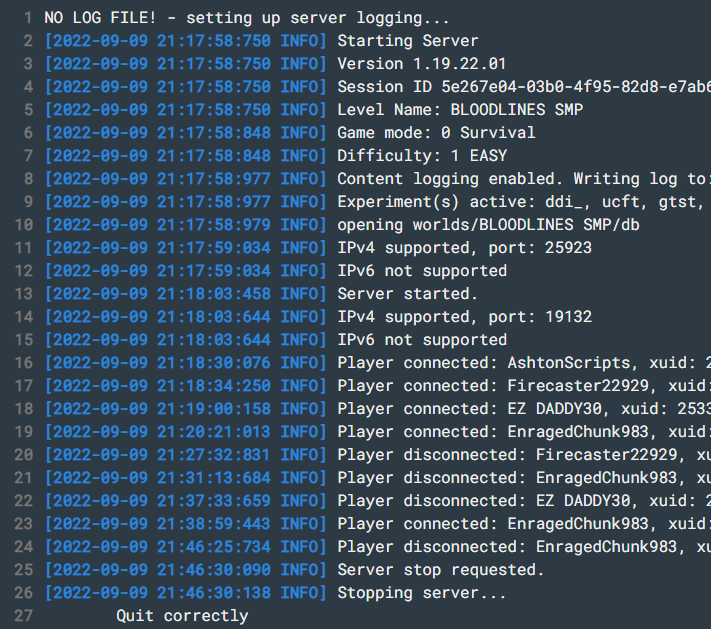Click 'Game mode: 0 Survival' entry
The width and height of the screenshot is (711, 629).
tap(436, 133)
